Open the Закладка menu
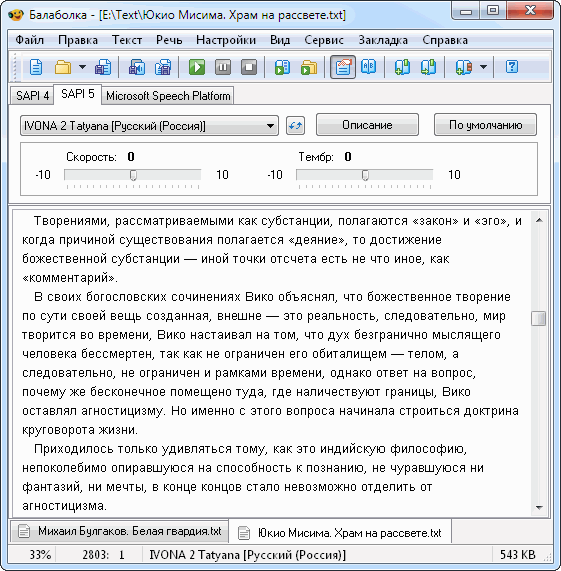Image resolution: width=561 pixels, height=571 pixels. pyautogui.click(x=383, y=40)
